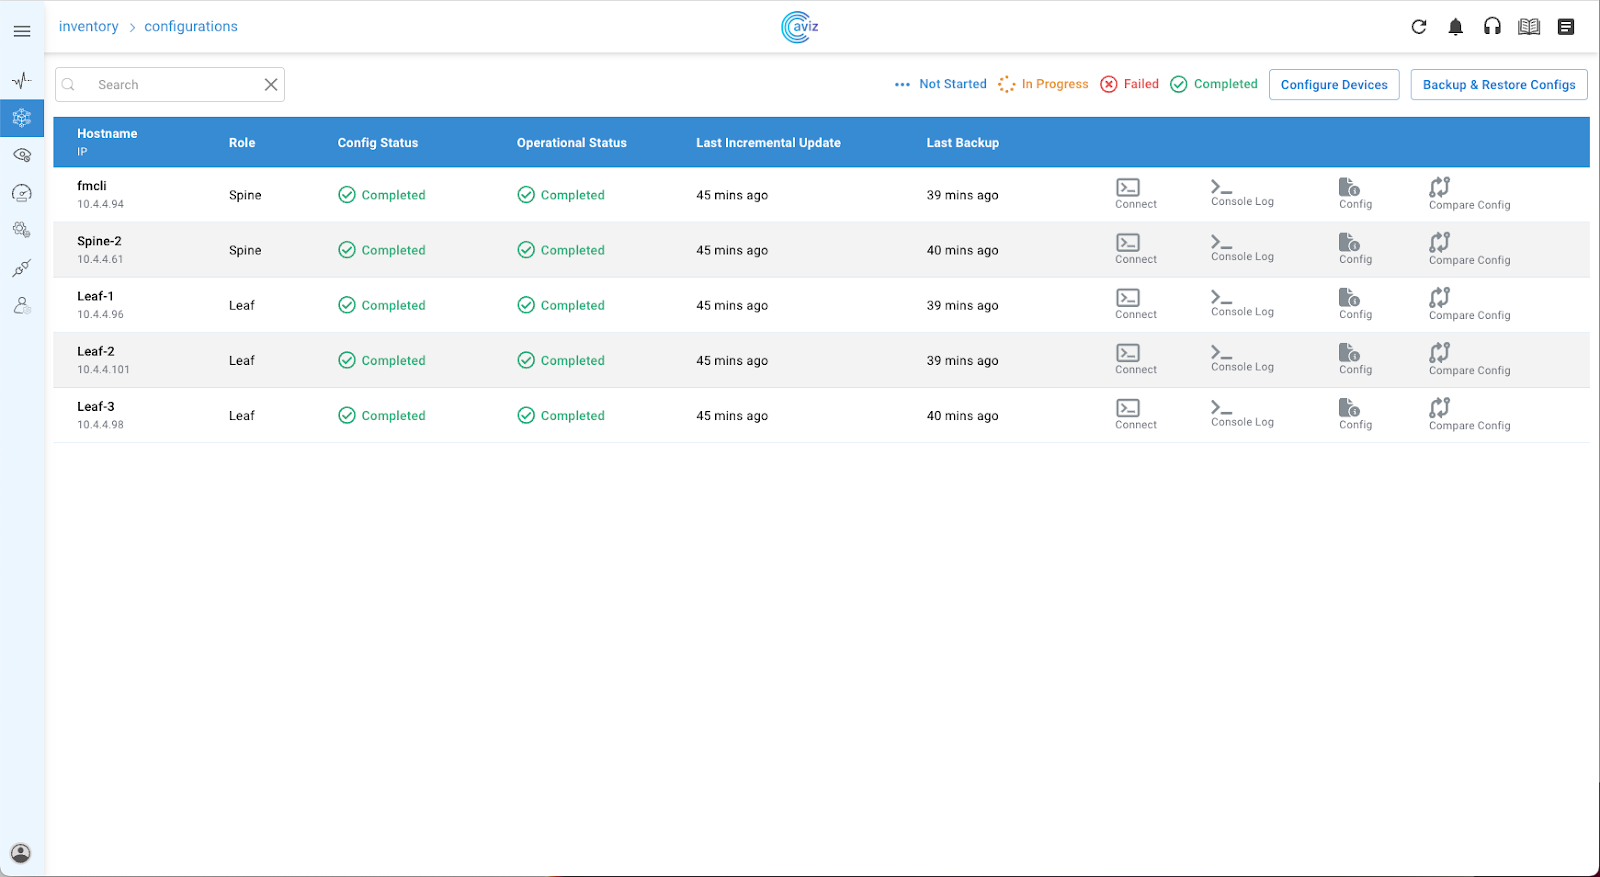Open the user admin sidebar icon
This screenshot has width=1600, height=877.
coord(22,305)
